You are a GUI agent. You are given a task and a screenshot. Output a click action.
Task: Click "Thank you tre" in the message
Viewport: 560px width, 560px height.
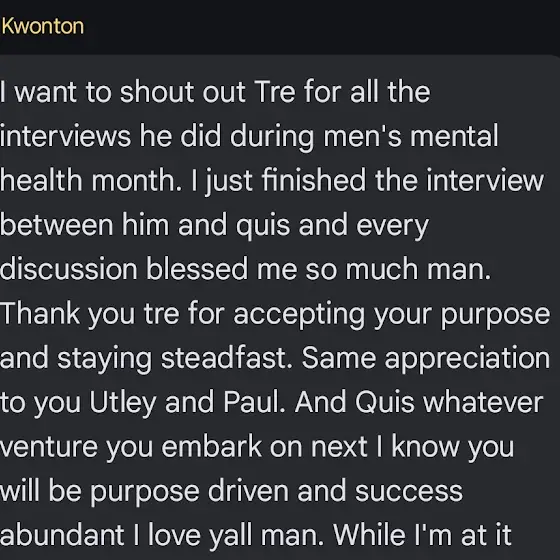point(89,314)
